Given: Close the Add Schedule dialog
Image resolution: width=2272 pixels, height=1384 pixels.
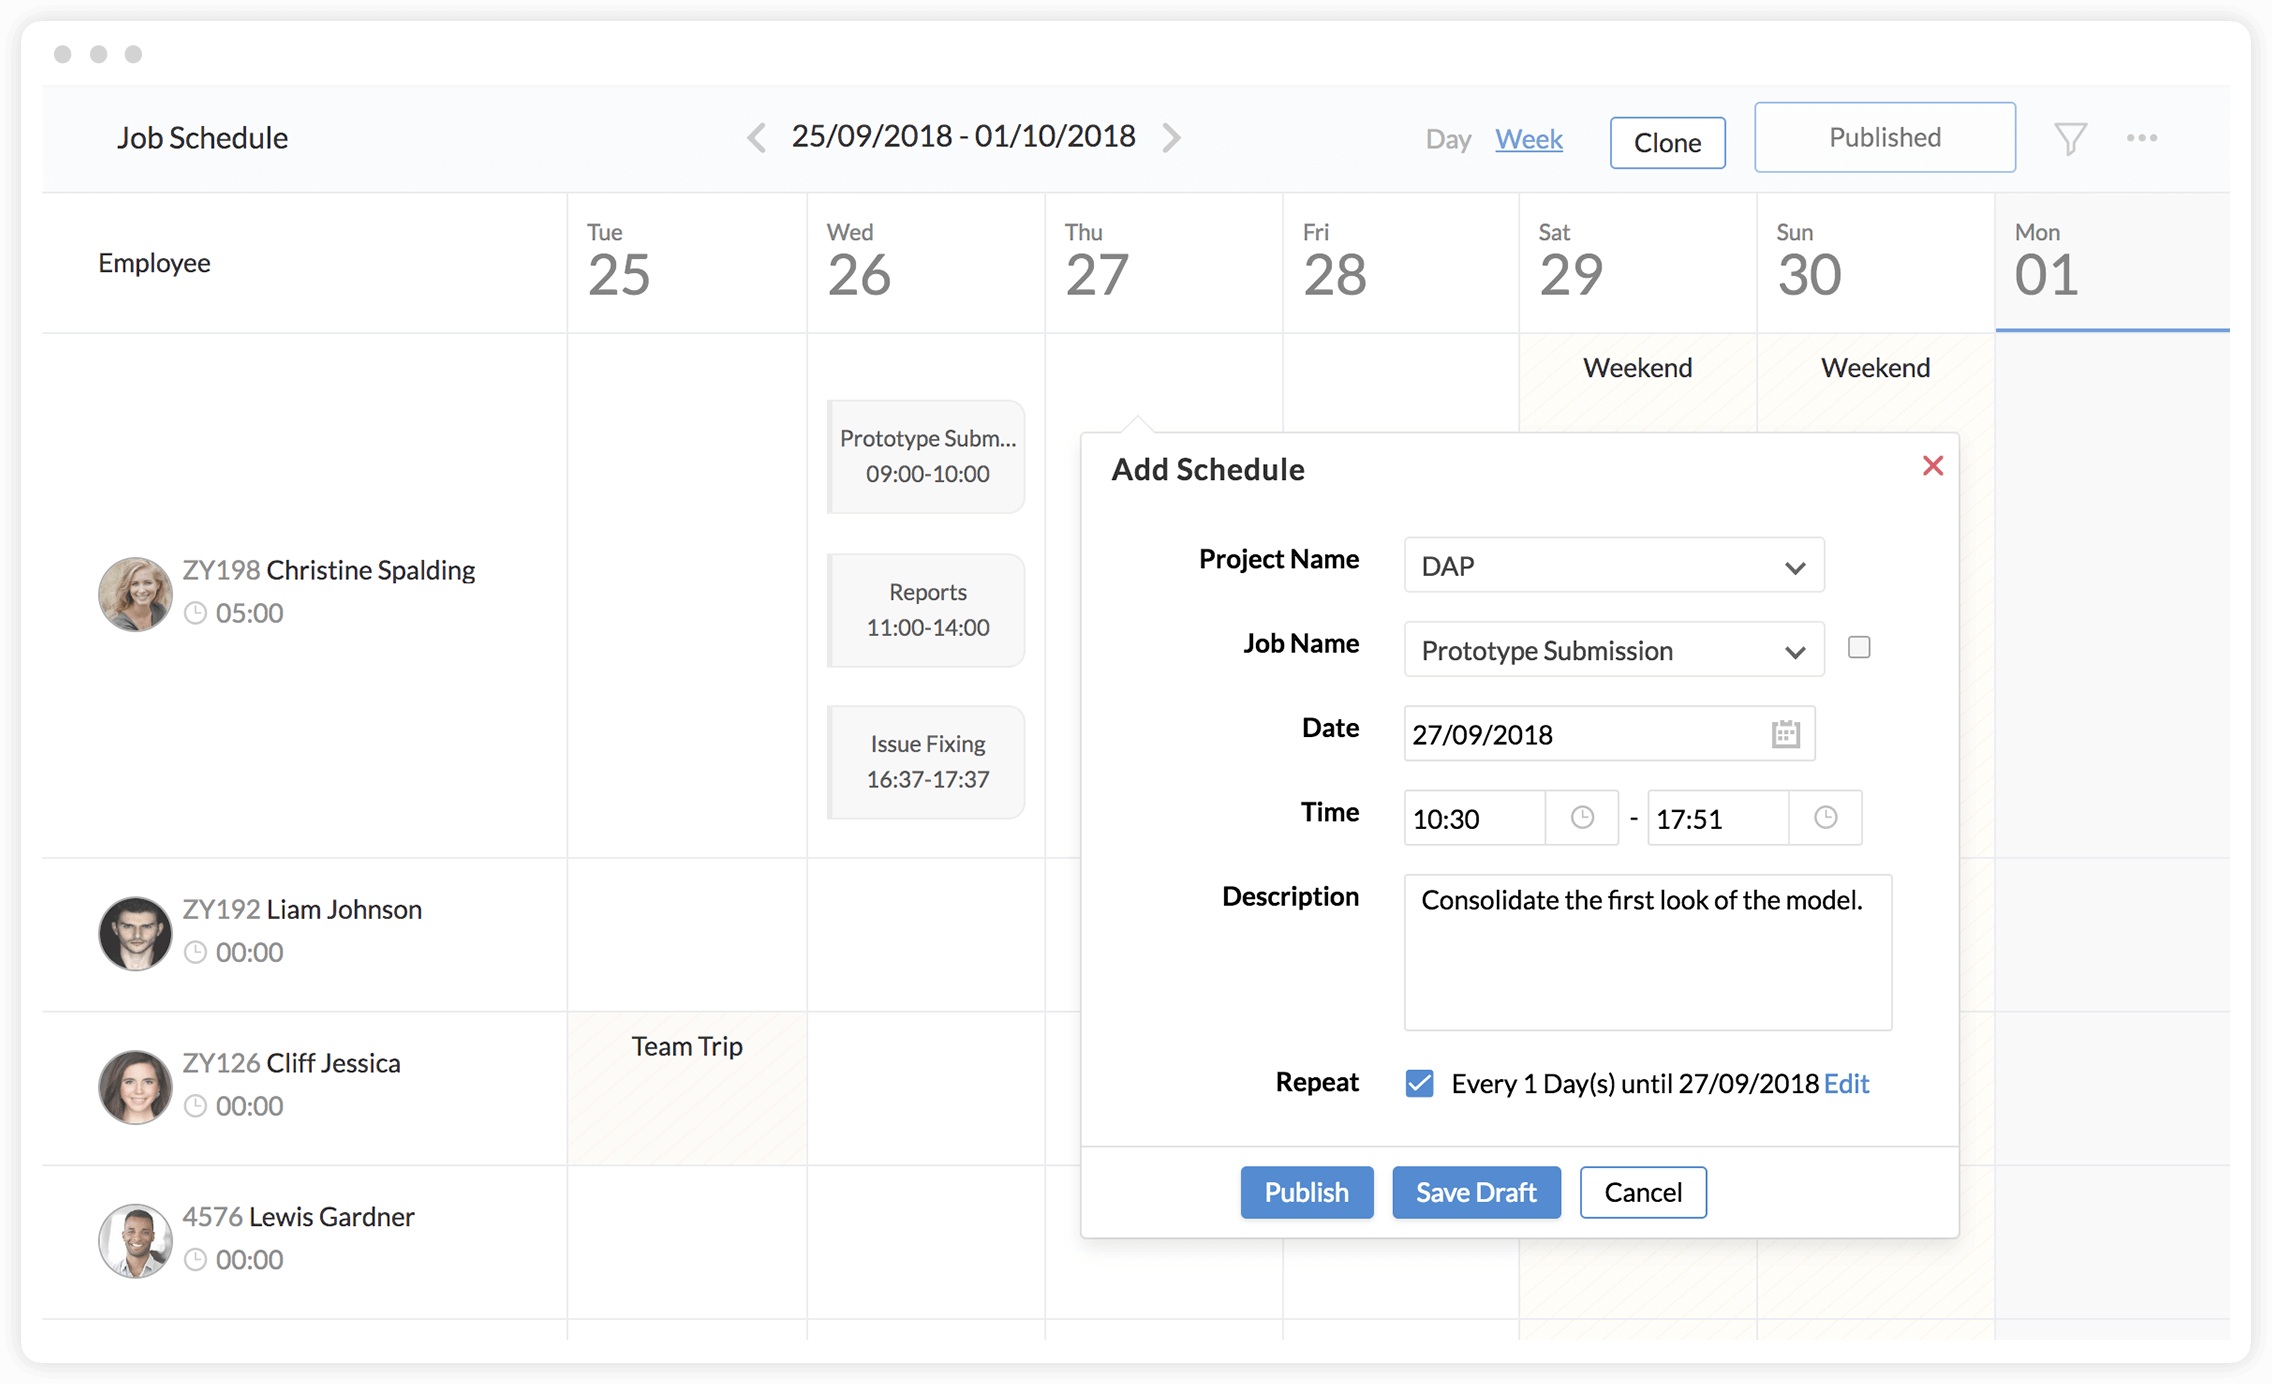Looking at the screenshot, I should tap(1932, 466).
